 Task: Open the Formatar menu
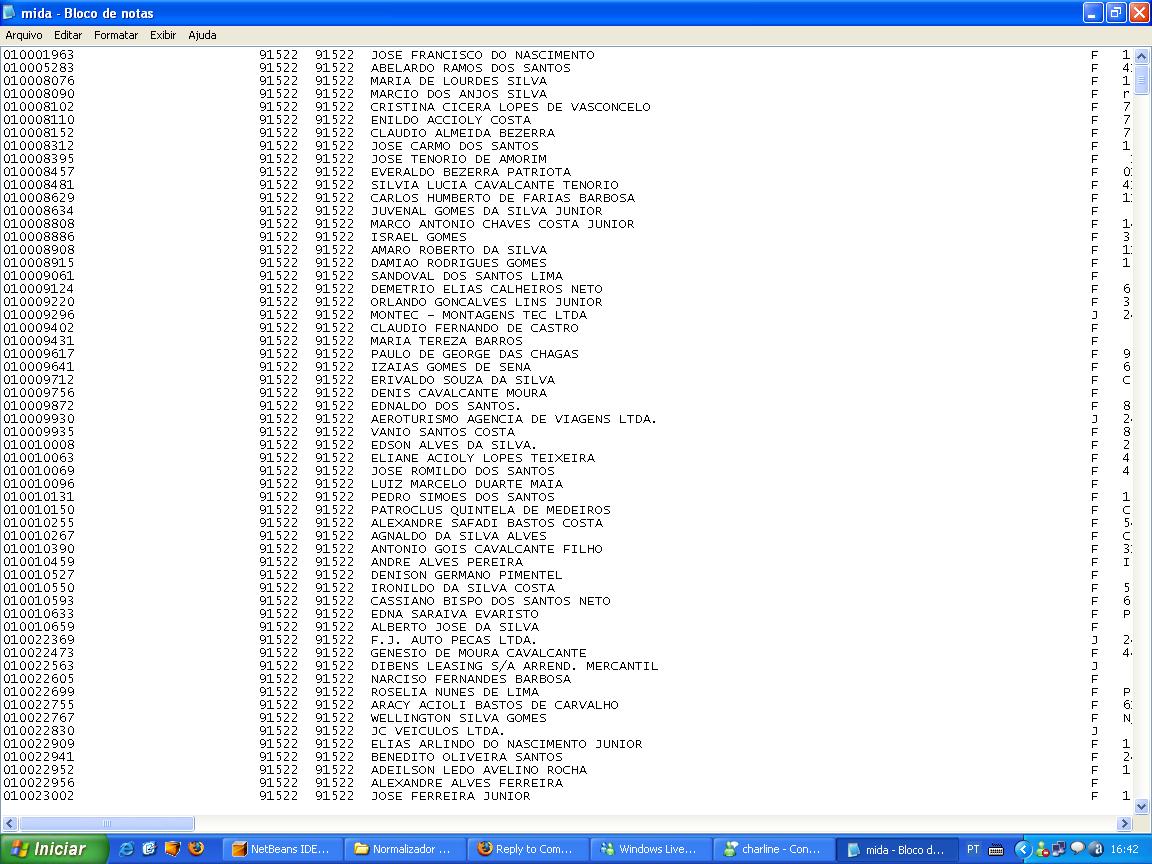click(x=115, y=35)
